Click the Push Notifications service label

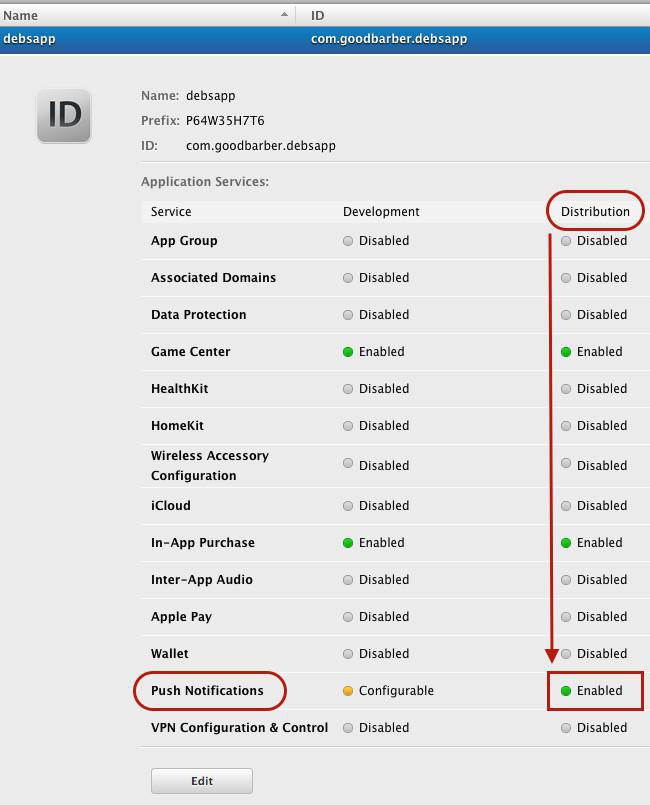coord(207,691)
